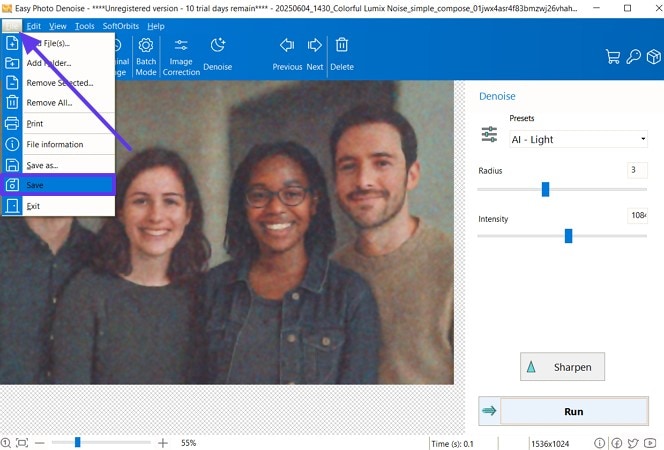The image size is (664, 450).
Task: Click the info icon beside File information
Action: 12,144
